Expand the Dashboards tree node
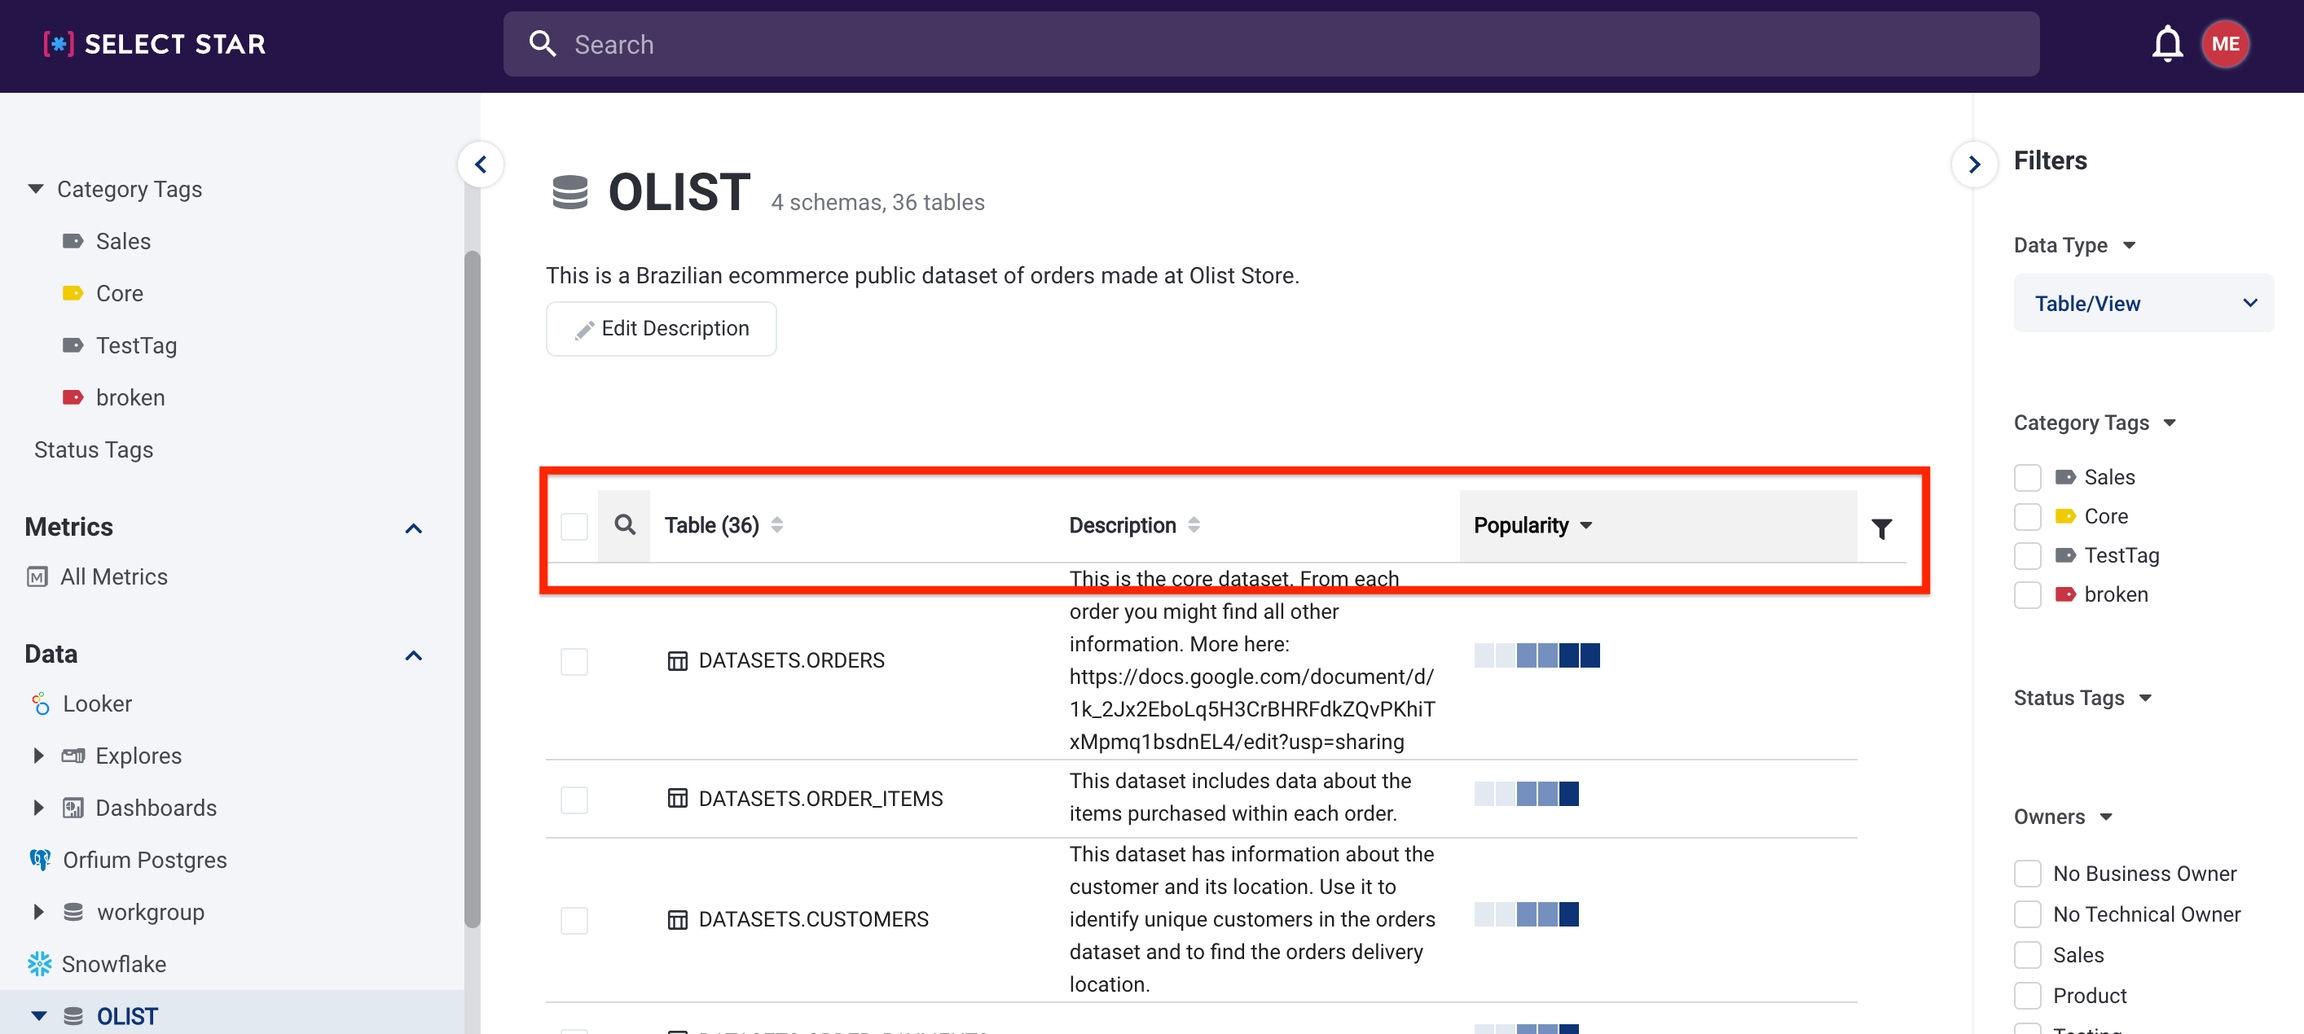Image resolution: width=2304 pixels, height=1034 pixels. (x=38, y=808)
